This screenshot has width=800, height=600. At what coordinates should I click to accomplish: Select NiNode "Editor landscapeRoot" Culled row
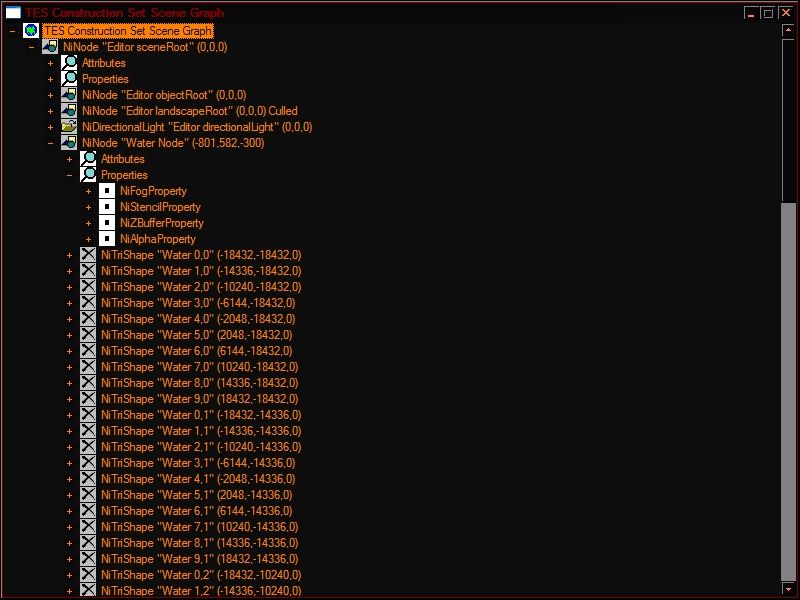tap(189, 111)
